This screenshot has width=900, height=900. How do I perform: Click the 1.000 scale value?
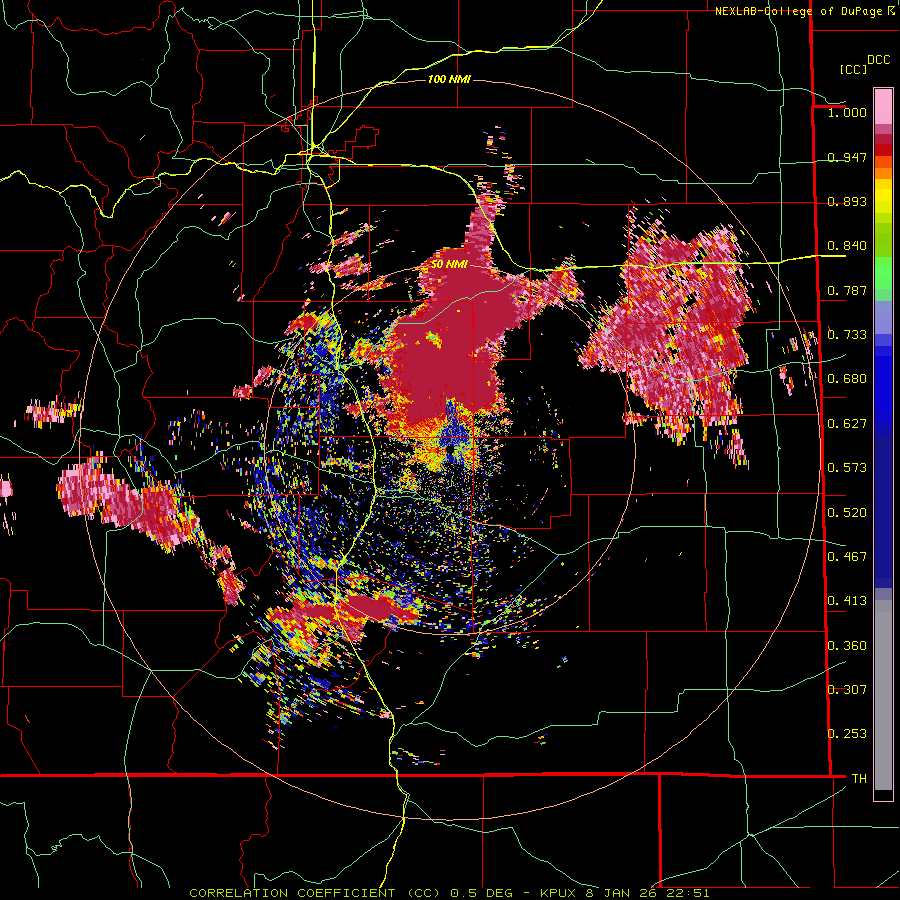847,112
